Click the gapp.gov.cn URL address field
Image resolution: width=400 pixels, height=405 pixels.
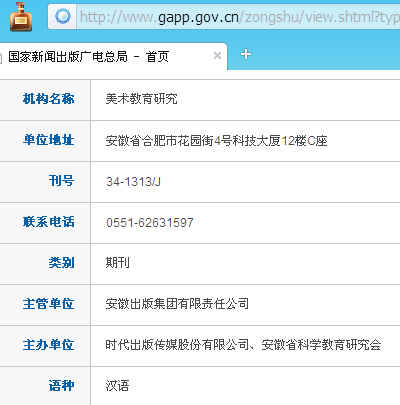pos(238,17)
